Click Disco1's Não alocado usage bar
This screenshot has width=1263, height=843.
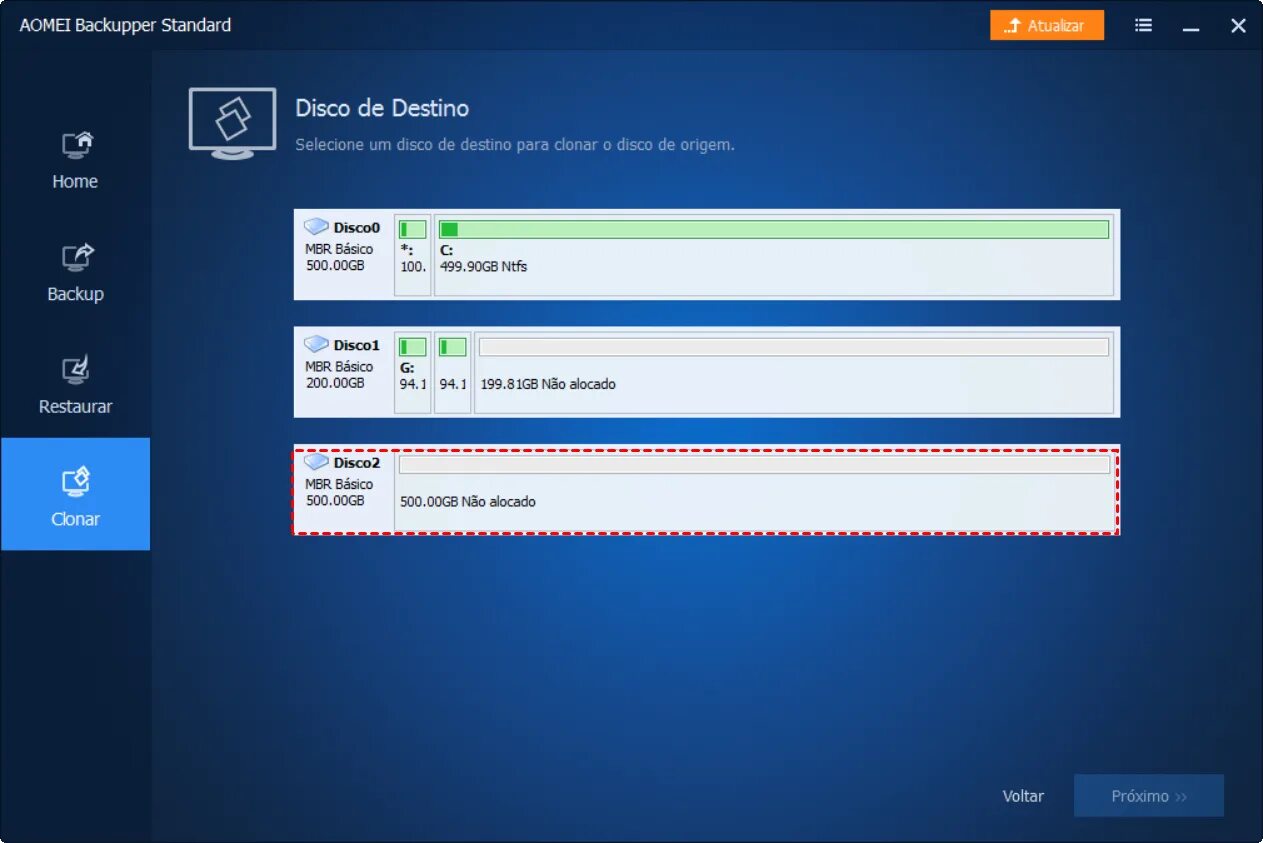point(794,347)
